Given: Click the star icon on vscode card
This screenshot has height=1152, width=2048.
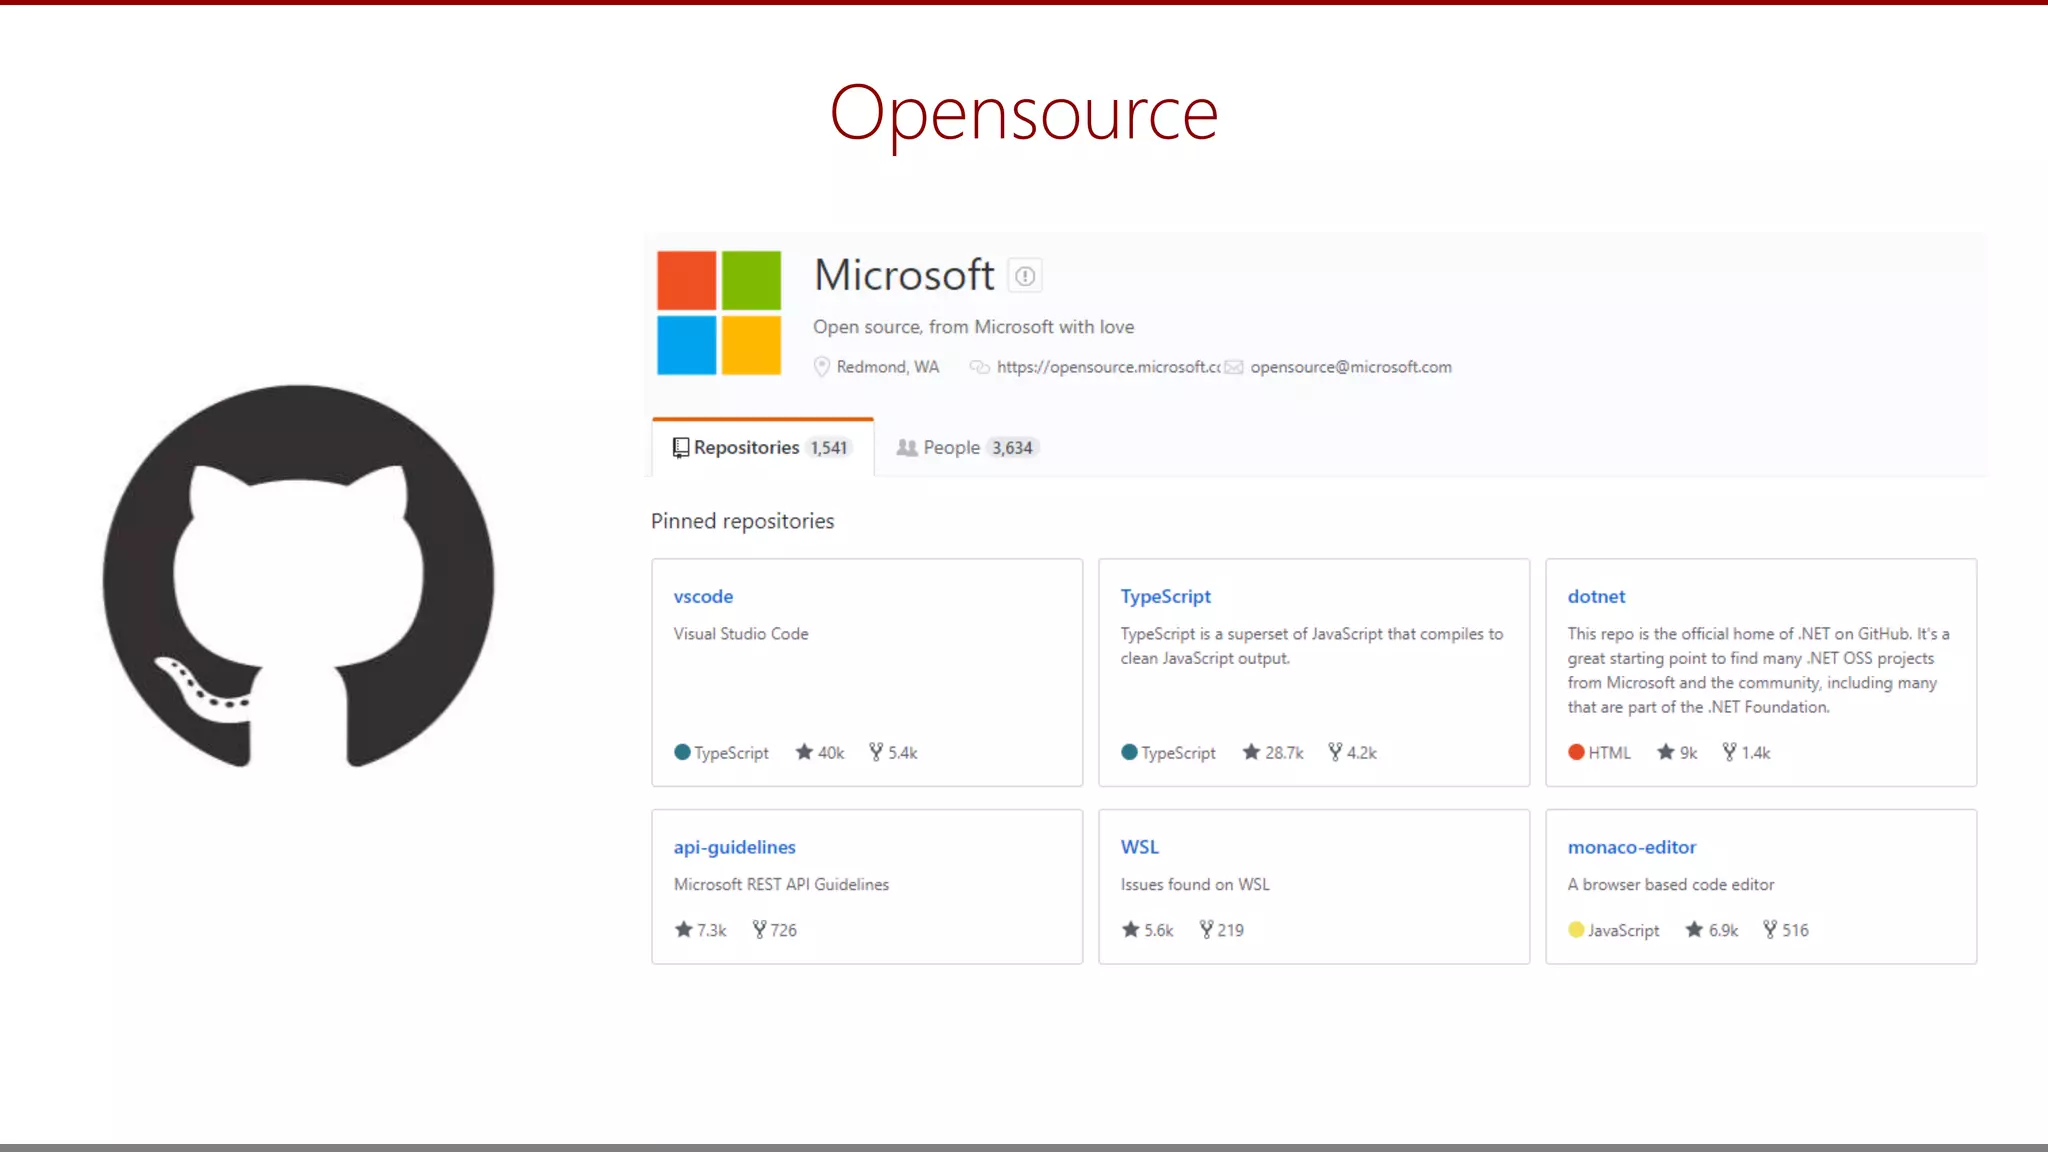Looking at the screenshot, I should tap(804, 752).
